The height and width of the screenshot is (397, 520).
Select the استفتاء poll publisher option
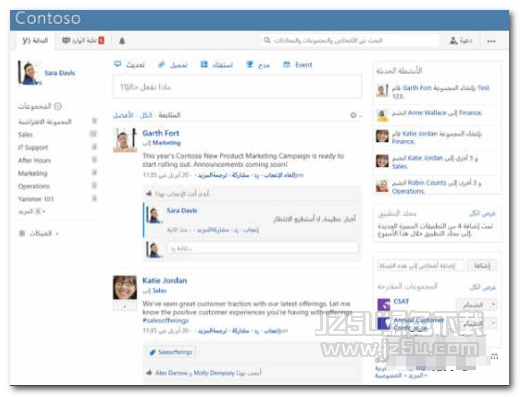point(217,65)
